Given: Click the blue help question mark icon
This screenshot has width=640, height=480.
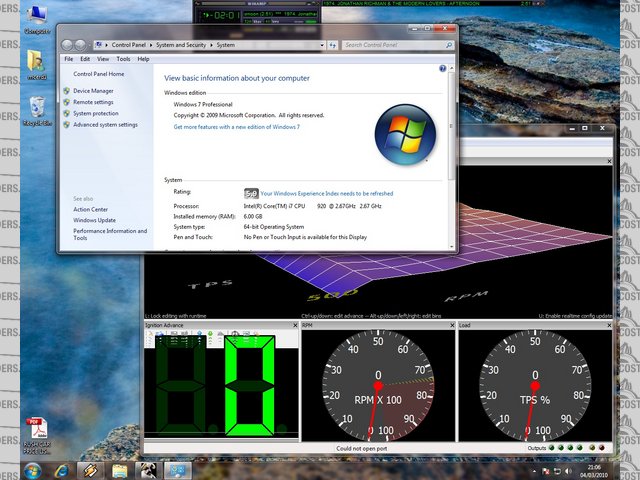Looking at the screenshot, I should tap(442, 69).
